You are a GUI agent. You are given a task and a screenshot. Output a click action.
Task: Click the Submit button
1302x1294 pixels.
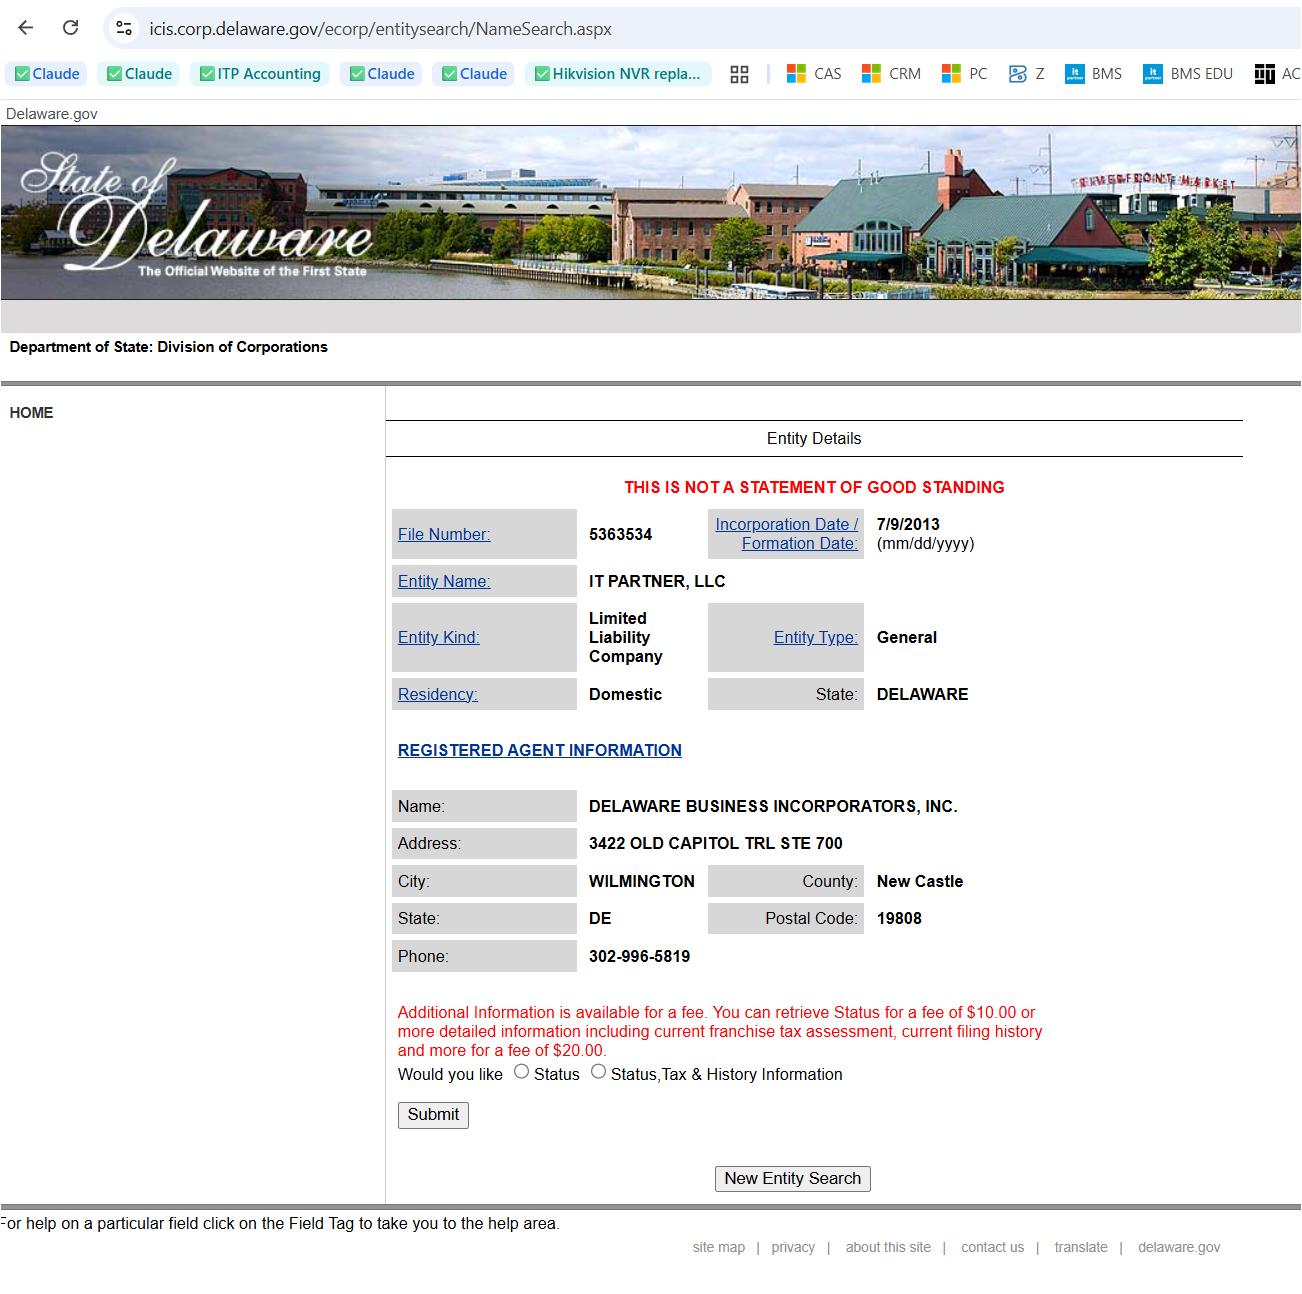click(433, 1115)
